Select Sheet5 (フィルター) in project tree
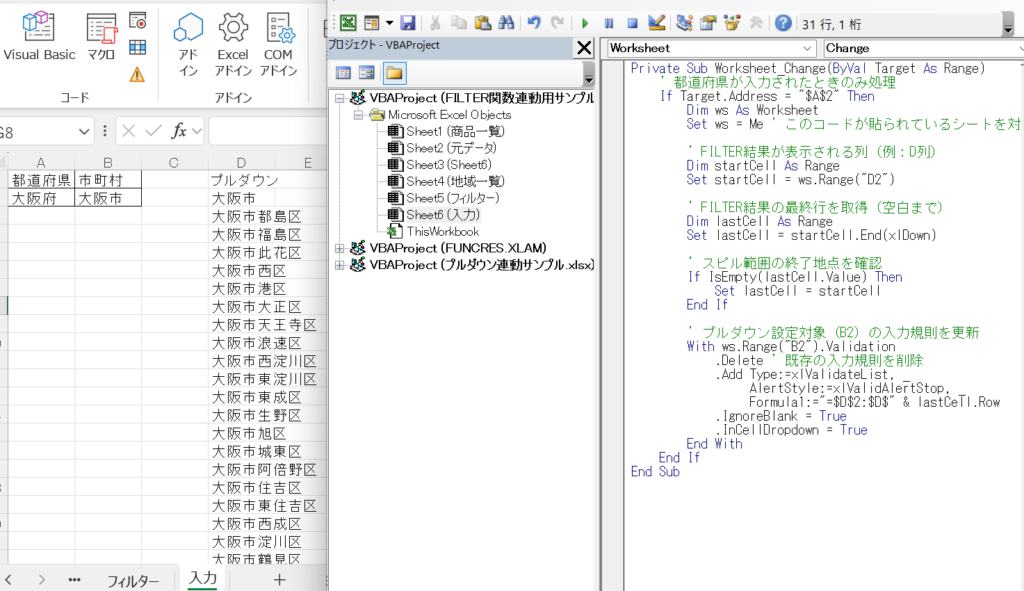This screenshot has height=591, width=1024. (x=444, y=198)
